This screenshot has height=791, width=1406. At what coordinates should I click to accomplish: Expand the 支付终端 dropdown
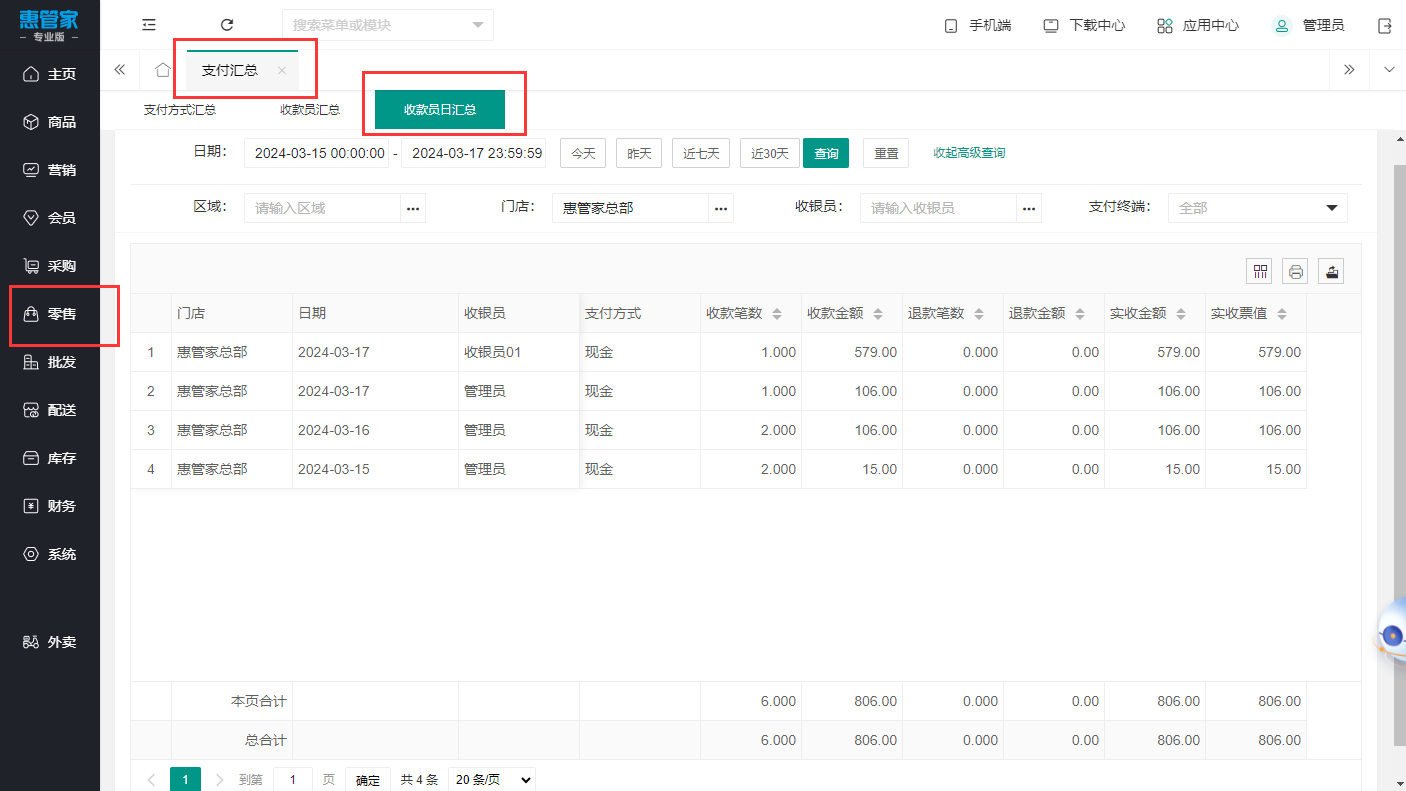coord(1257,208)
